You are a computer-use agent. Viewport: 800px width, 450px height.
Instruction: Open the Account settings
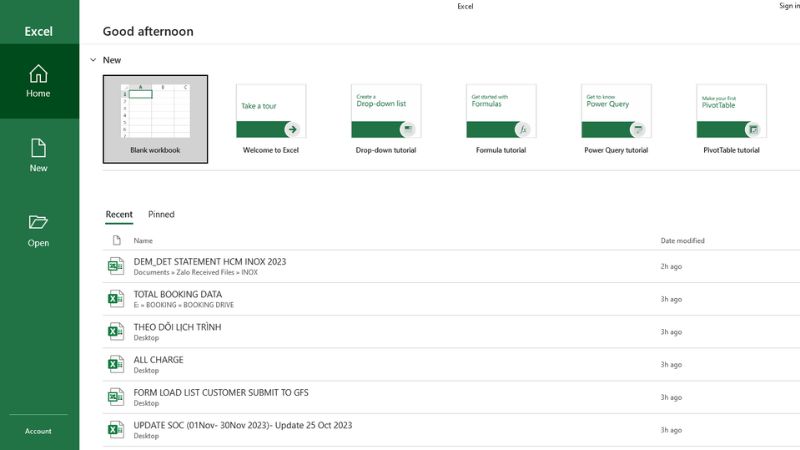[x=39, y=431]
